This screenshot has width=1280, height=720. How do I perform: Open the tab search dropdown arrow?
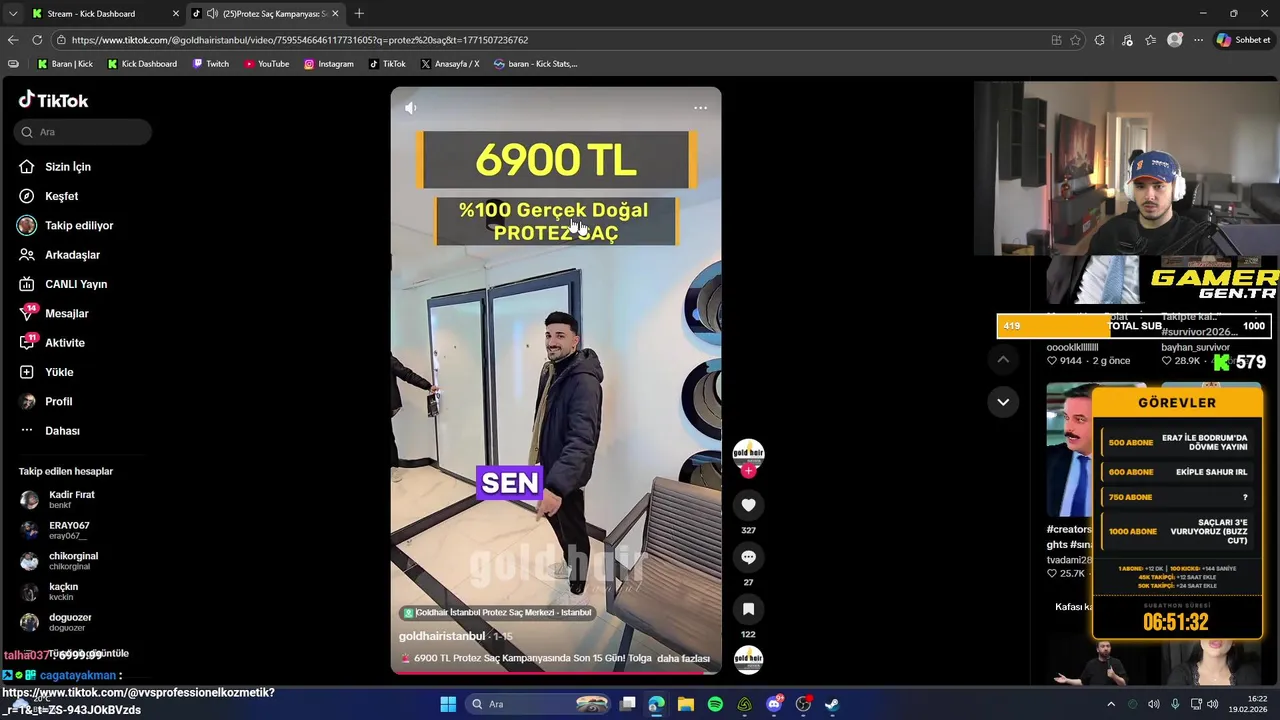(13, 14)
